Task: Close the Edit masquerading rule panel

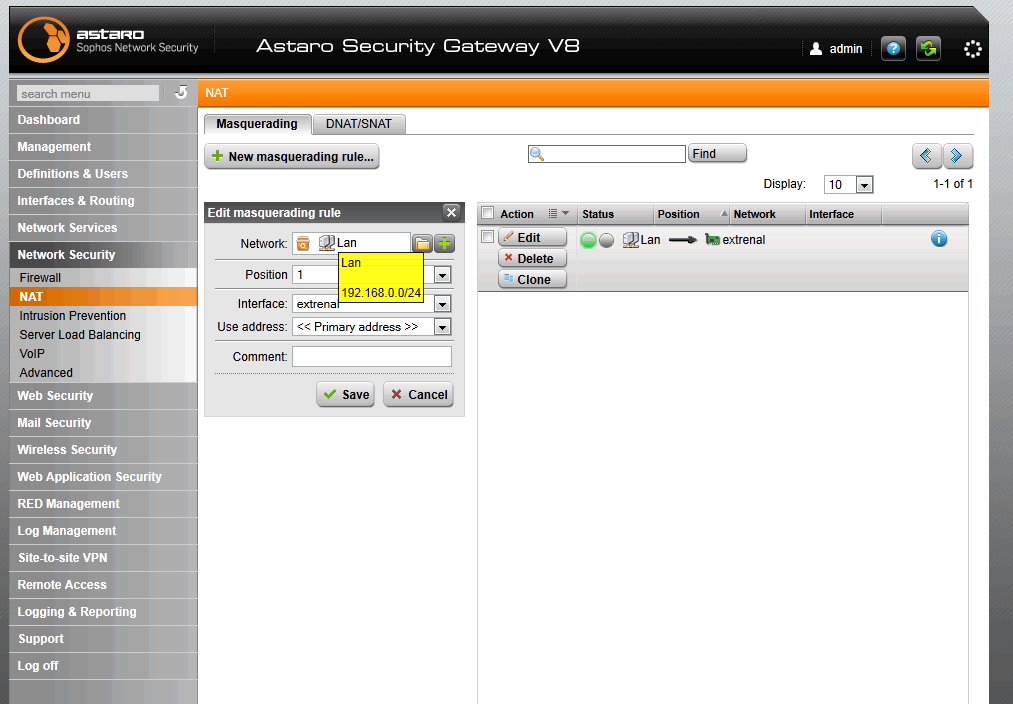Action: pos(451,212)
